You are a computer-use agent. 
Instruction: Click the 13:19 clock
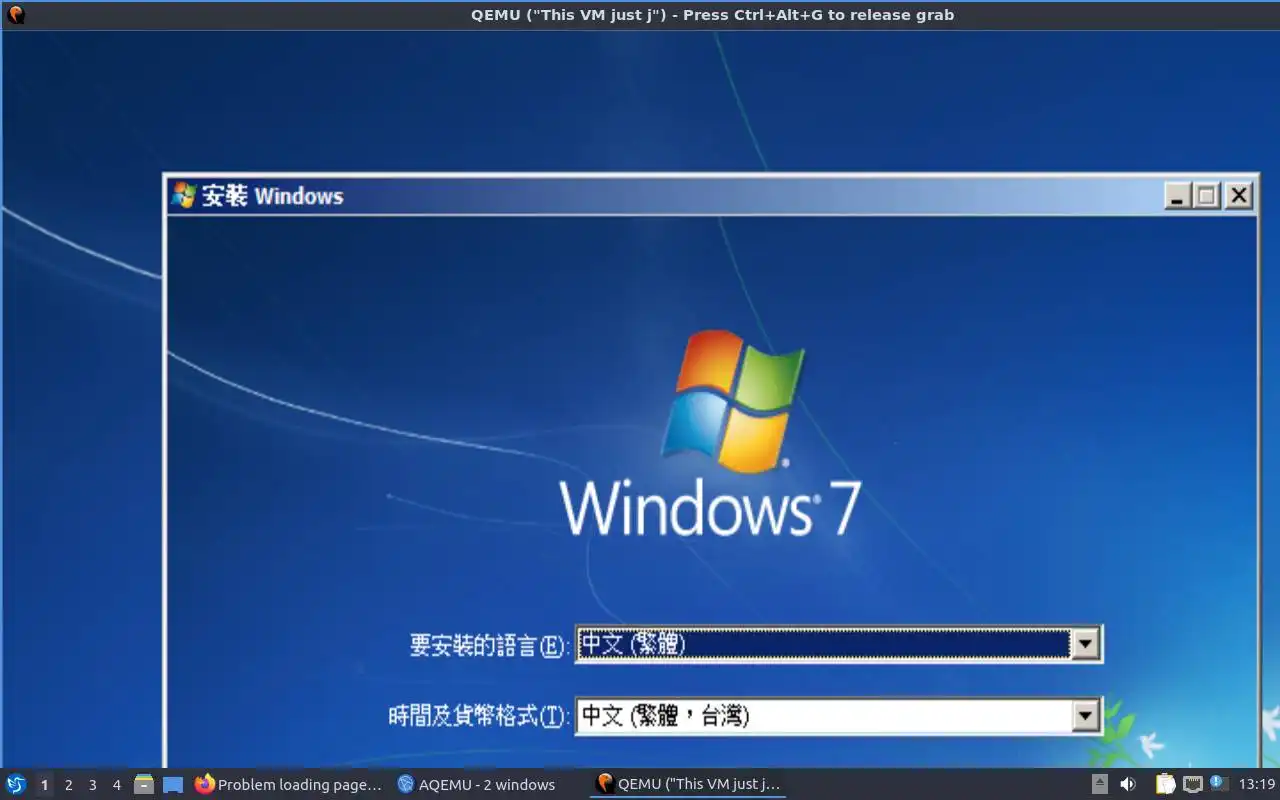pos(1256,785)
